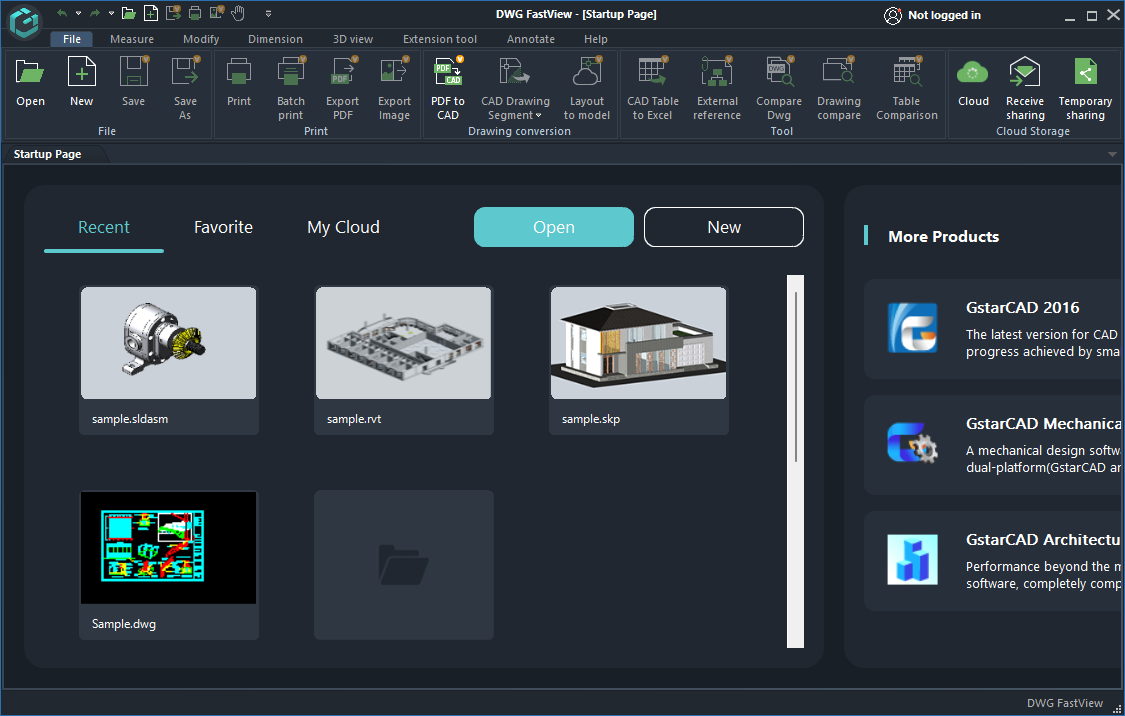
Task: Click the empty folder placeholder tile
Action: pyautogui.click(x=404, y=565)
